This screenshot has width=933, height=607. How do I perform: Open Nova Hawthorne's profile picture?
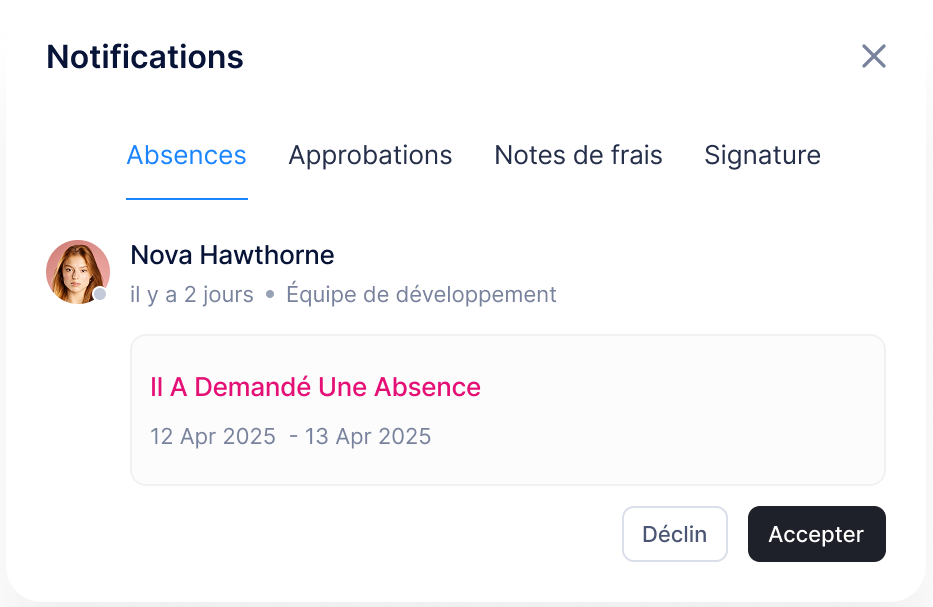[x=77, y=271]
